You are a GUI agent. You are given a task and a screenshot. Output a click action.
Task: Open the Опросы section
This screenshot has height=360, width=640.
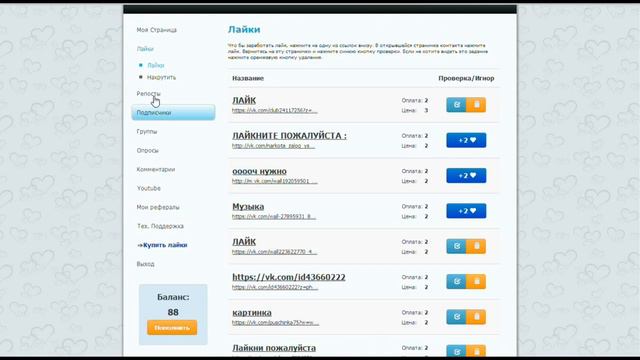point(147,151)
